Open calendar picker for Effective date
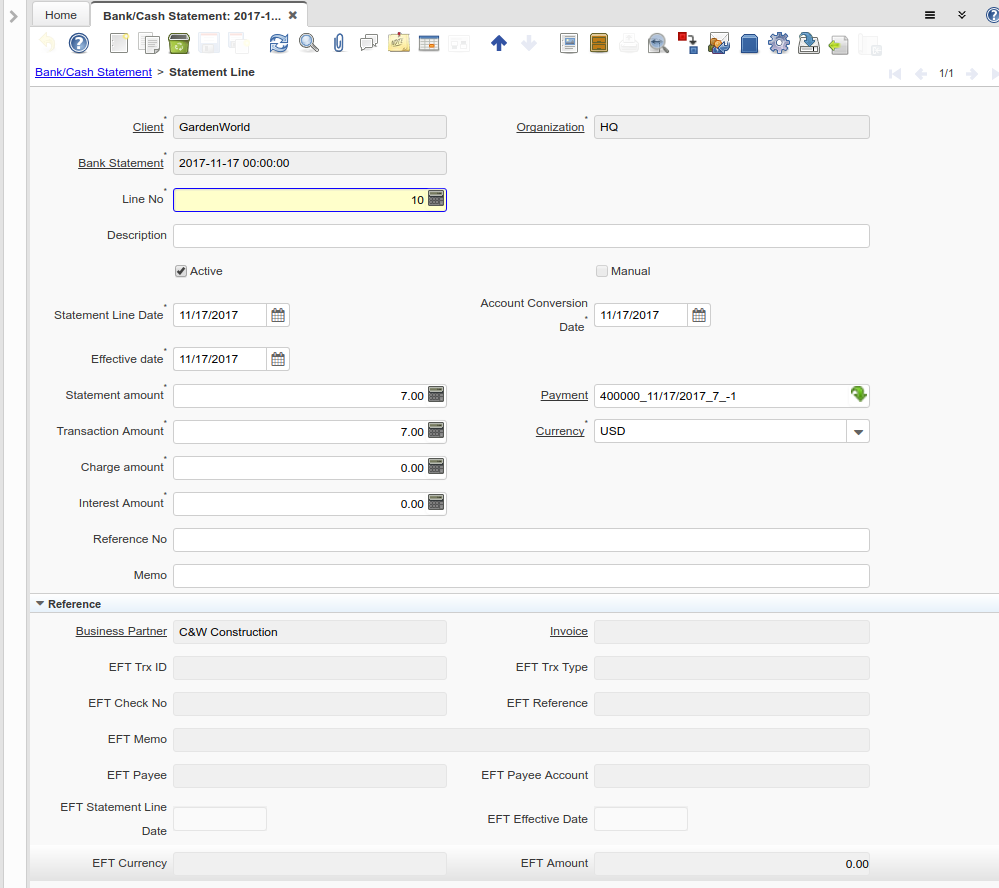Viewport: 999px width, 888px height. (279, 359)
